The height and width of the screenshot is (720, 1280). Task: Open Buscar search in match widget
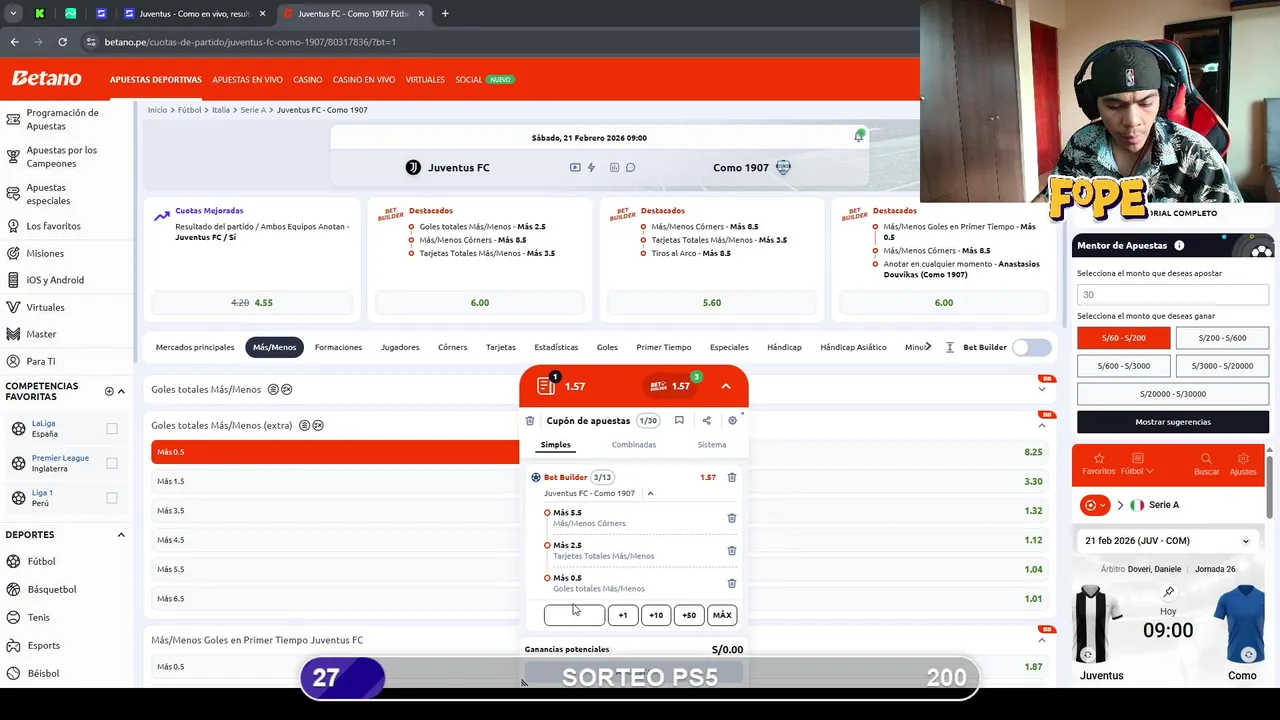tap(1207, 464)
